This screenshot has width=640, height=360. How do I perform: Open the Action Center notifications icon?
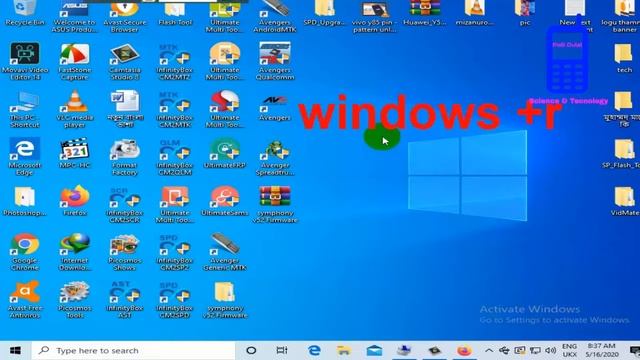pos(634,350)
